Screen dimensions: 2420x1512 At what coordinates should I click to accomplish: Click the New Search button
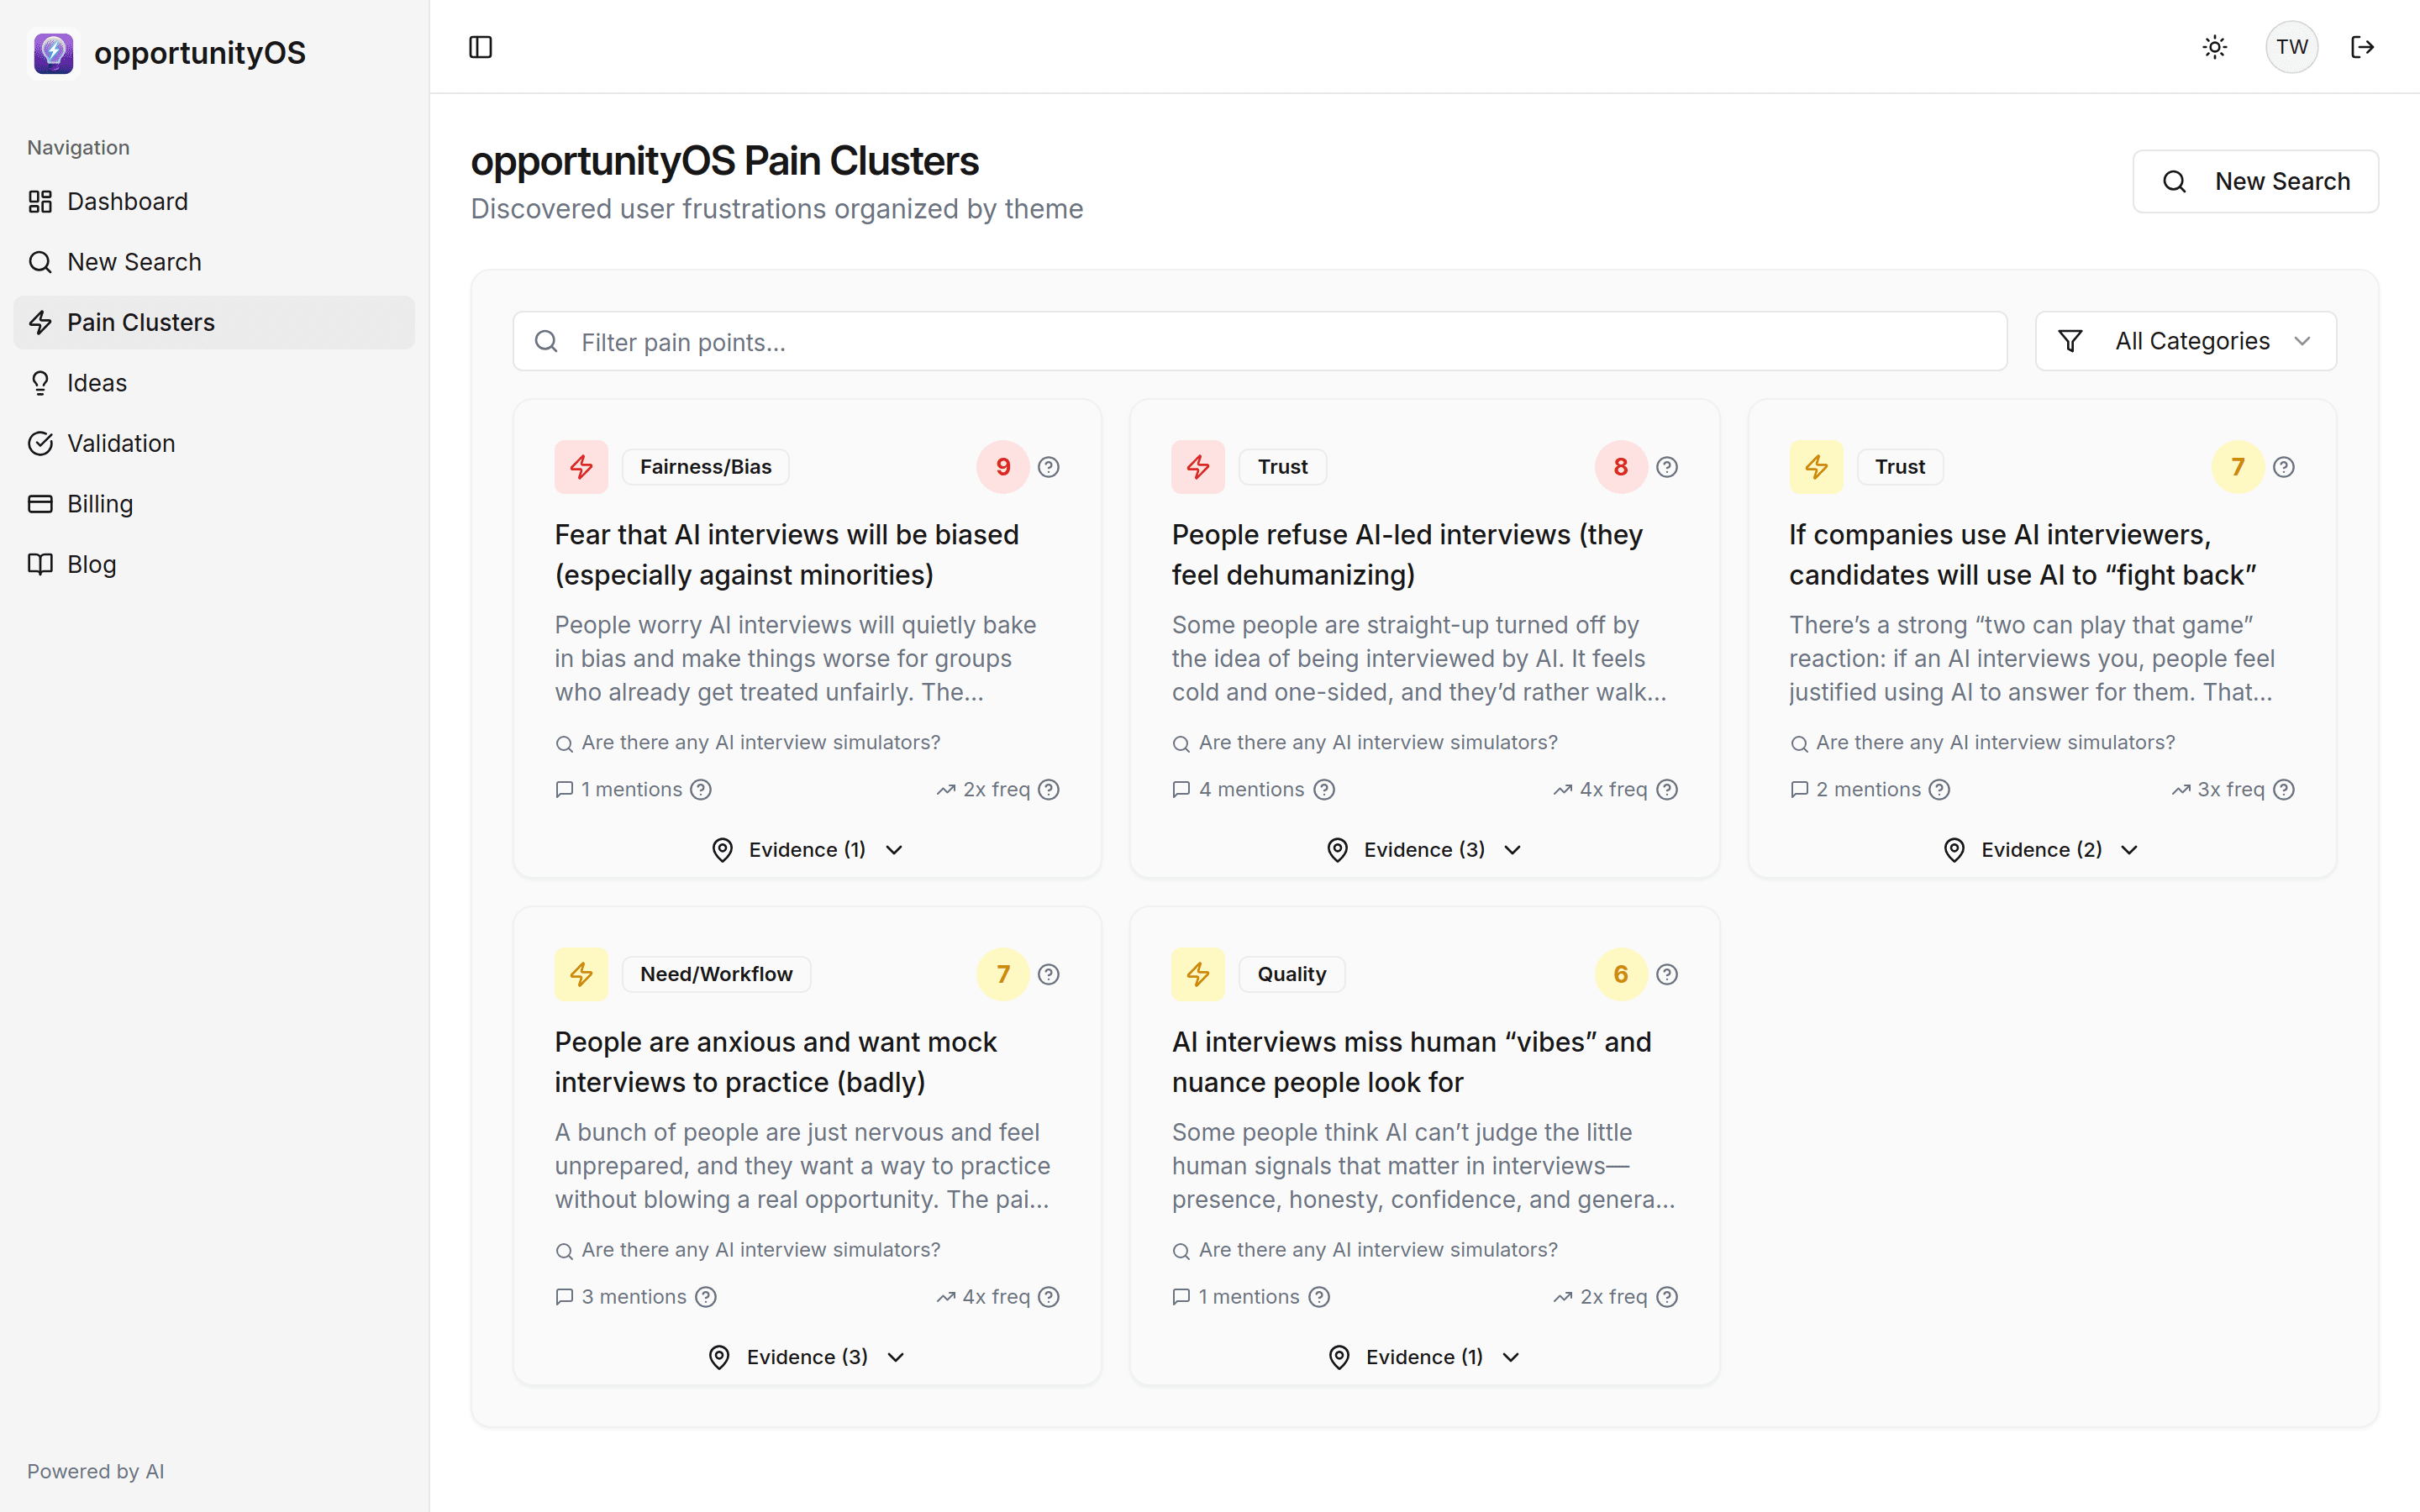click(x=2256, y=181)
